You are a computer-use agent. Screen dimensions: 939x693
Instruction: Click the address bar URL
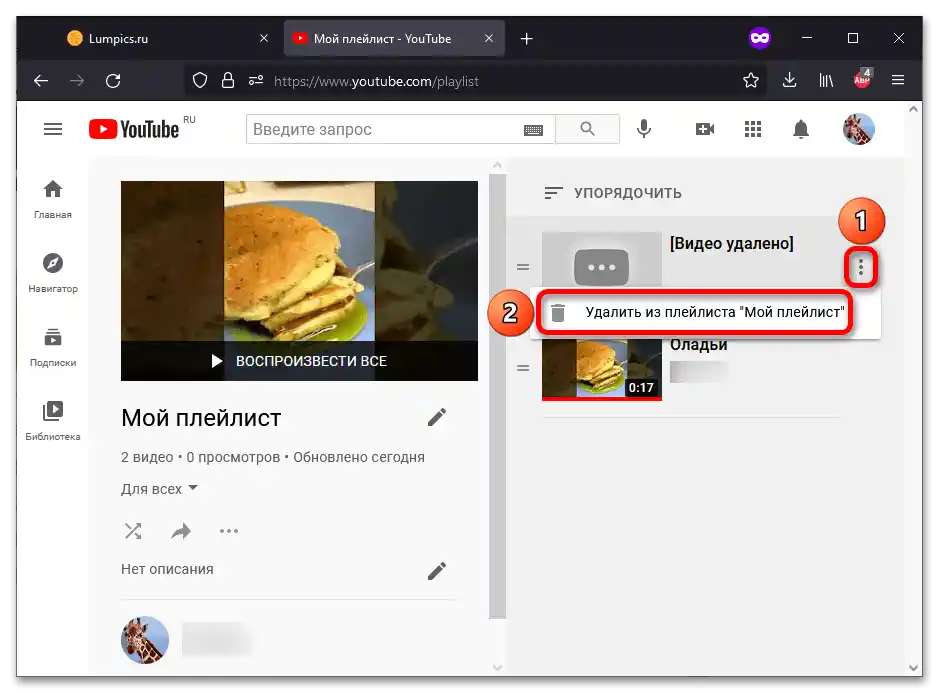376,81
